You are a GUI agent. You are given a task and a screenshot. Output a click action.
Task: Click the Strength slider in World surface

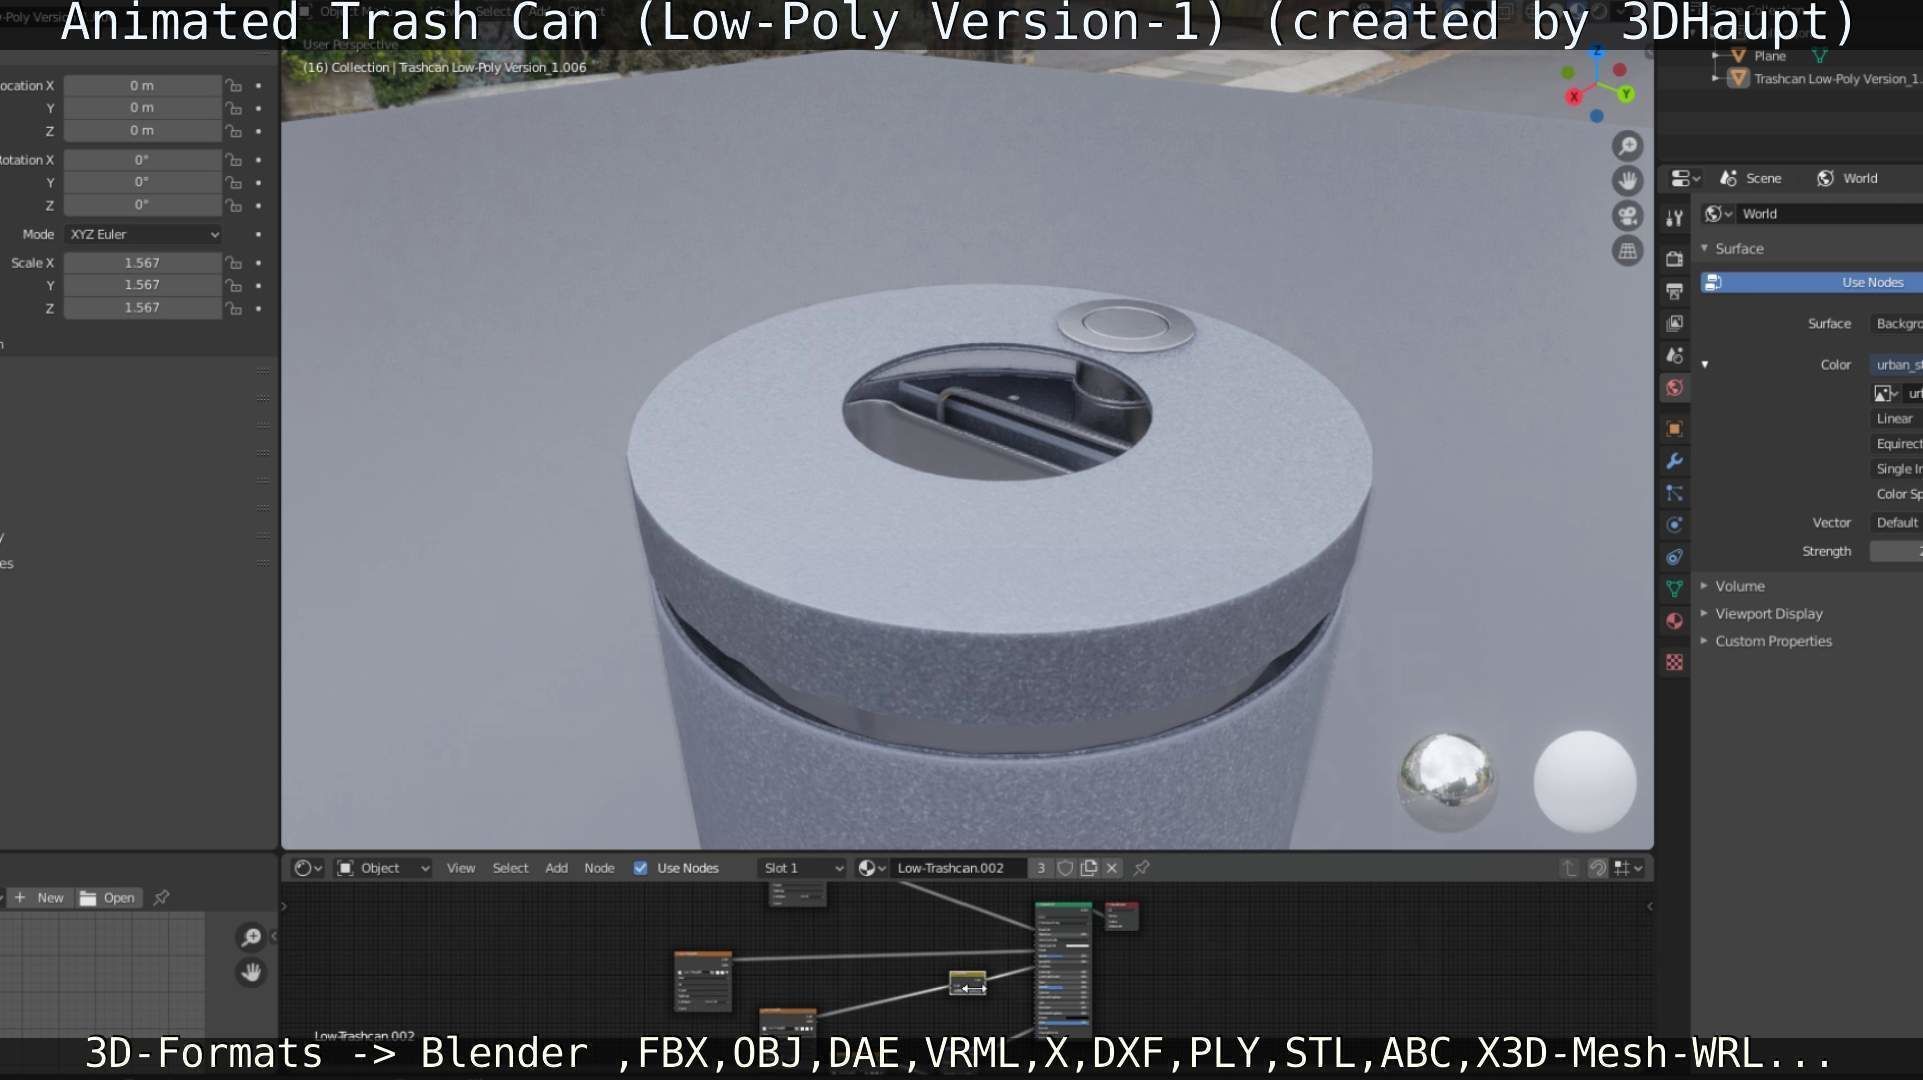[x=1896, y=552]
